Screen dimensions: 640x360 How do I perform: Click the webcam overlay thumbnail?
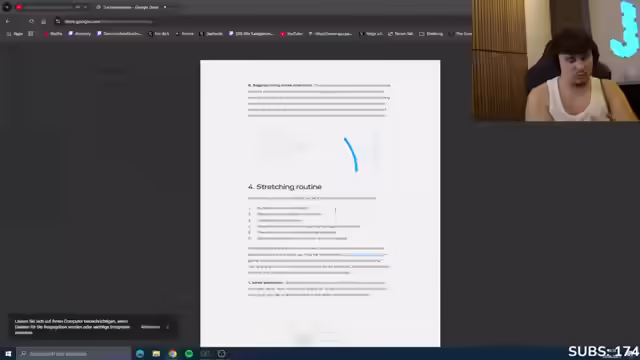tap(556, 60)
